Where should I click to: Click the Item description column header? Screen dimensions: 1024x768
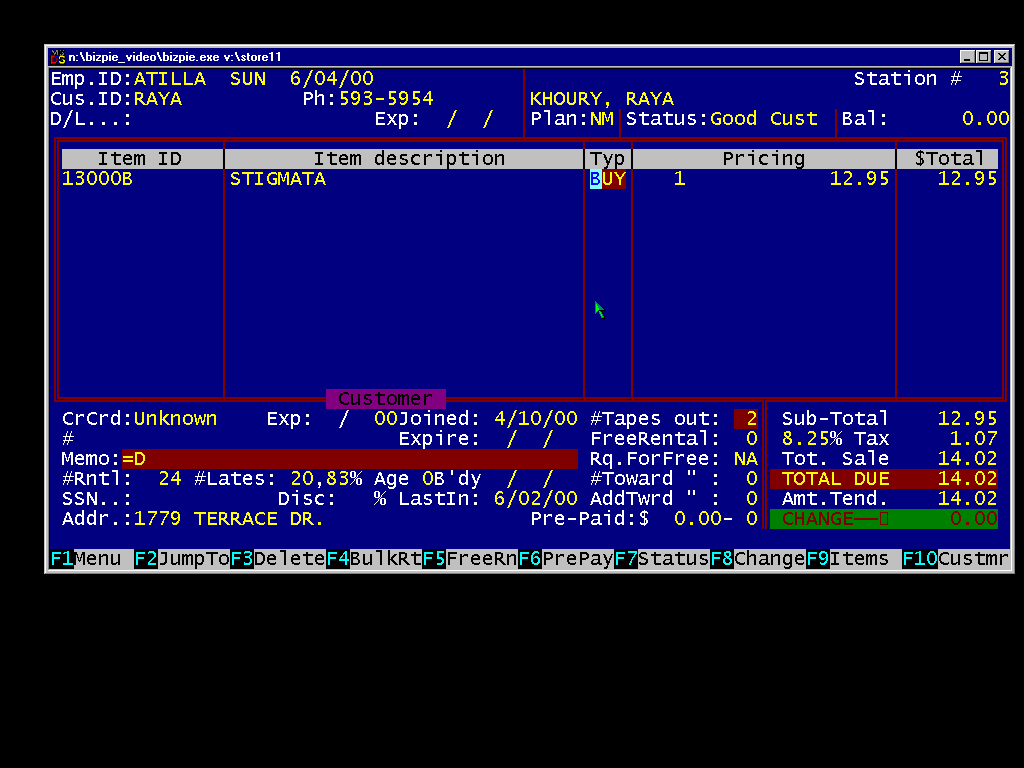(408, 159)
